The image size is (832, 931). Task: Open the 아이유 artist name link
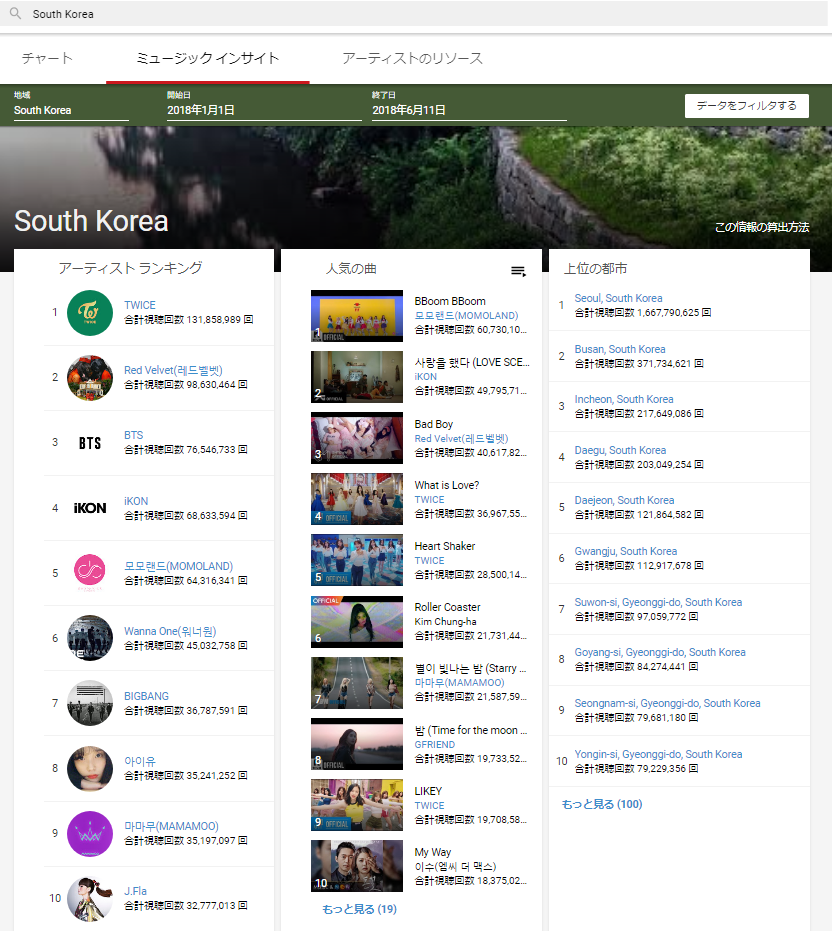click(140, 761)
